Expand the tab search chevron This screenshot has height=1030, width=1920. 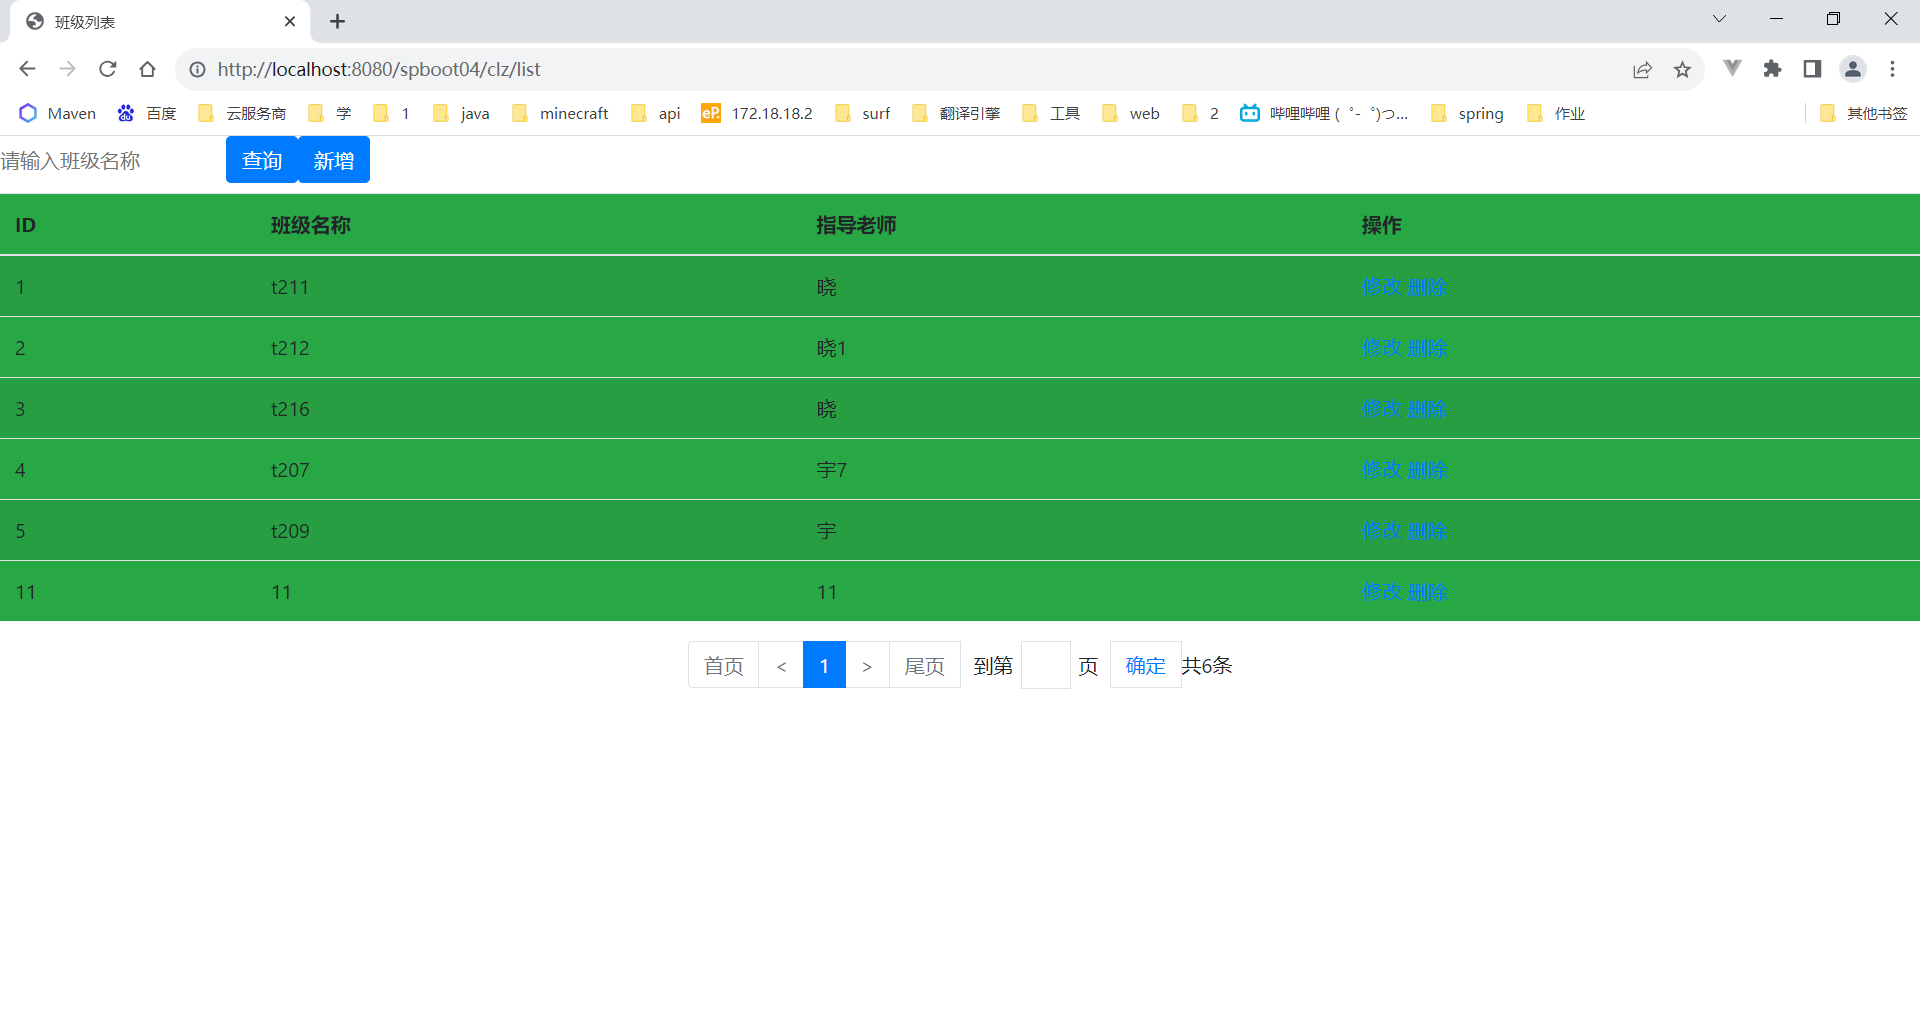coord(1719,19)
